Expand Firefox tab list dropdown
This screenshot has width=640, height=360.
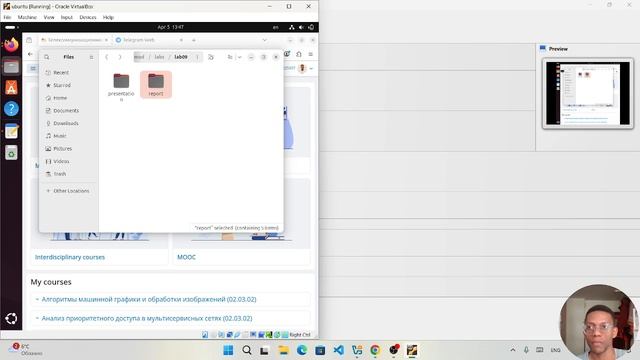(x=264, y=40)
